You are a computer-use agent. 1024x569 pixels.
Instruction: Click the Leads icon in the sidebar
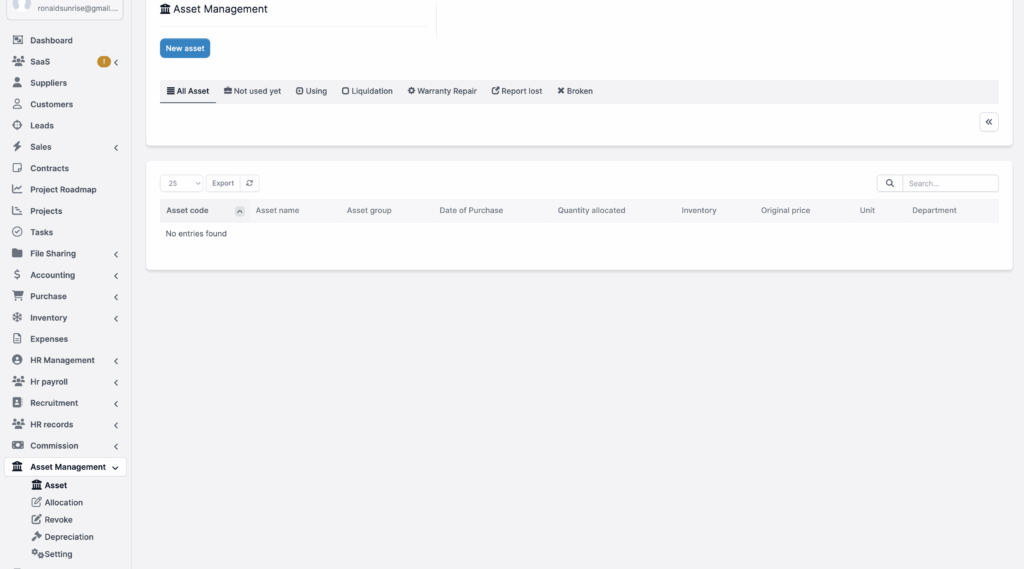[x=17, y=125]
